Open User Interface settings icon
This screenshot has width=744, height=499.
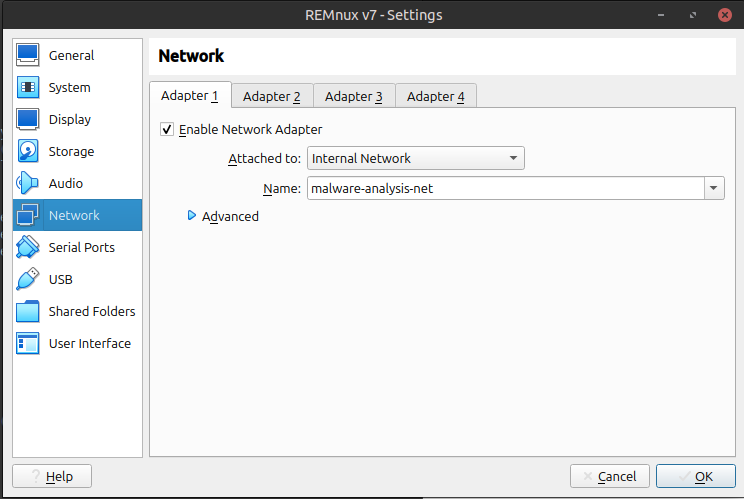pyautogui.click(x=28, y=344)
